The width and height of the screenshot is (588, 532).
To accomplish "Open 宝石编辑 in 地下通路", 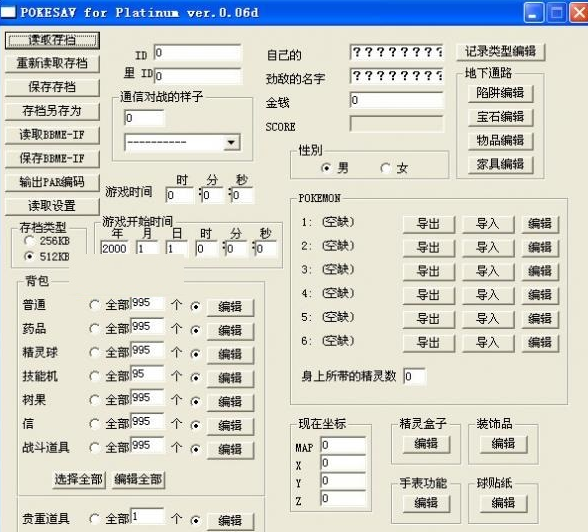I will tap(500, 117).
